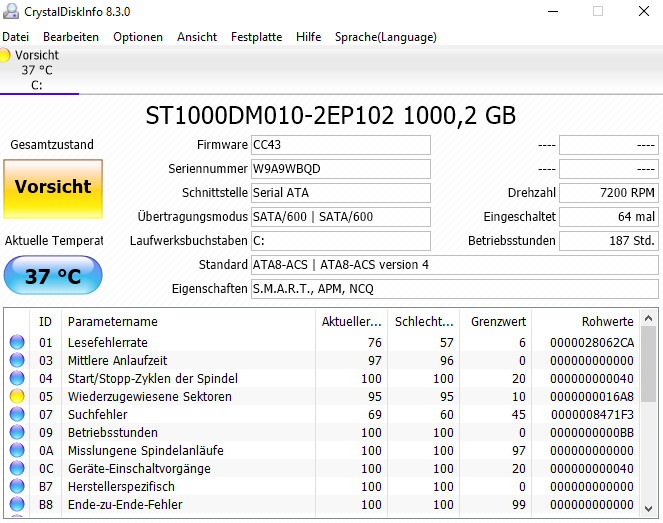Click the Übertragungsmodus field SATA/600
The width and height of the screenshot is (663, 523).
point(341,217)
